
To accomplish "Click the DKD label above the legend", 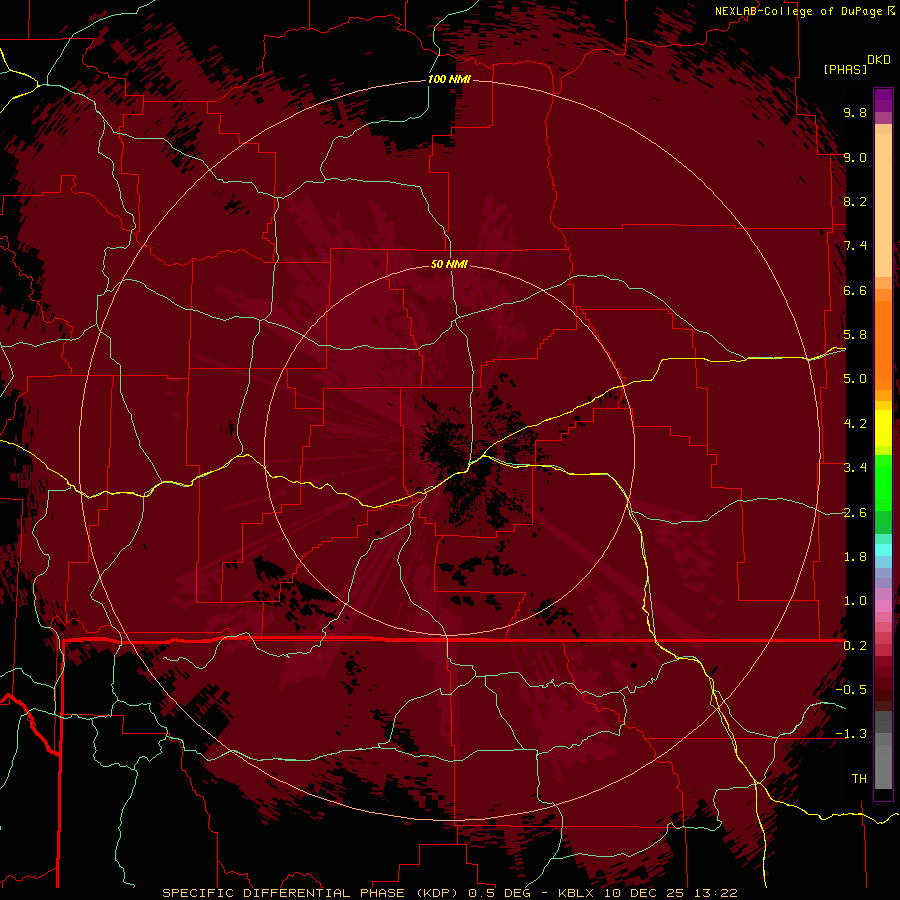I will coord(879,60).
